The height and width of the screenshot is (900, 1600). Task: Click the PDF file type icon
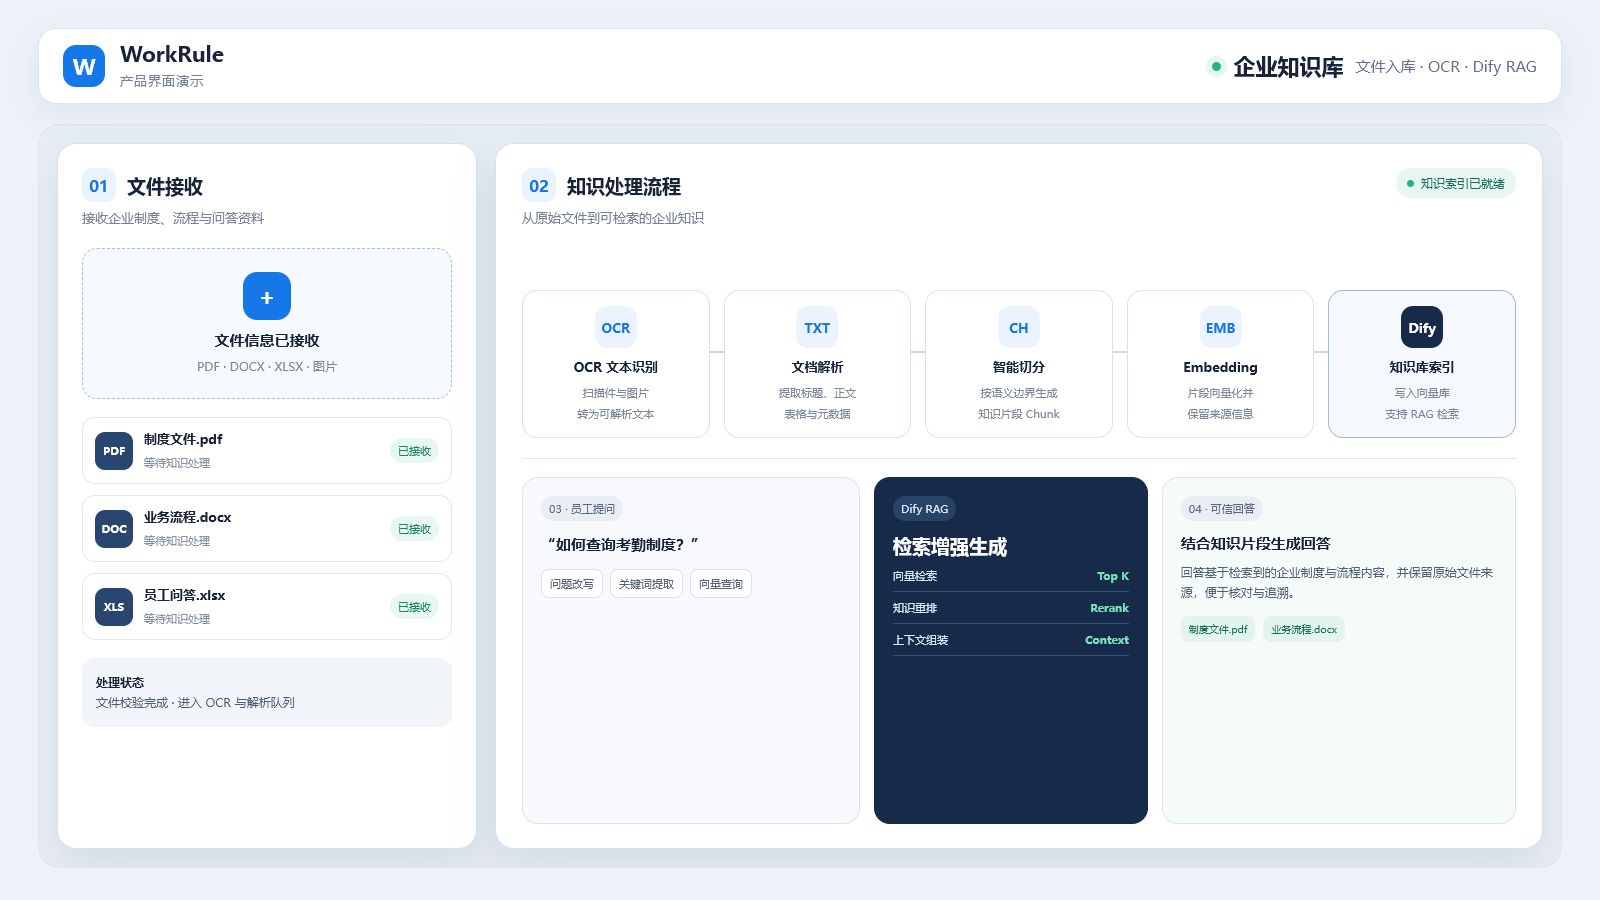point(114,451)
